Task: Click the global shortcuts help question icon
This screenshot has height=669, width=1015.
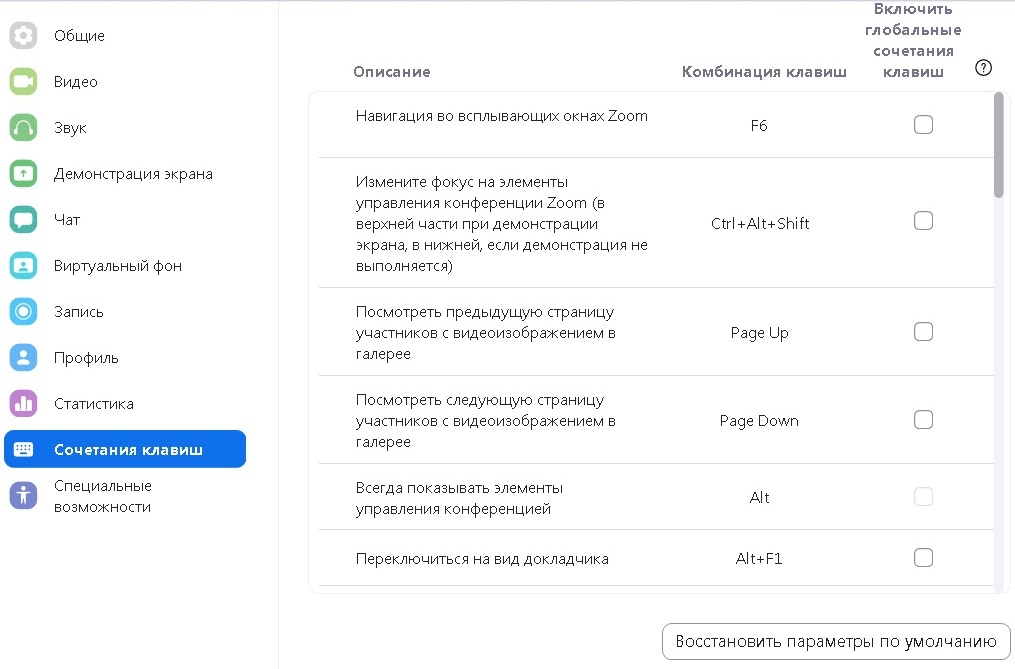Action: pyautogui.click(x=983, y=67)
